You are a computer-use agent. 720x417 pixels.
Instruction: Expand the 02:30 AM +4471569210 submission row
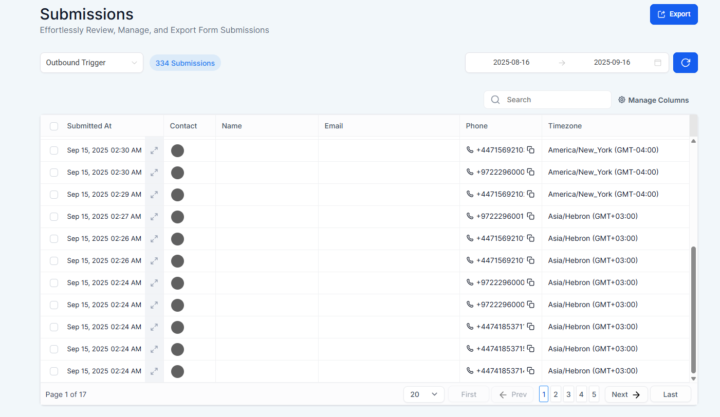[x=154, y=150]
